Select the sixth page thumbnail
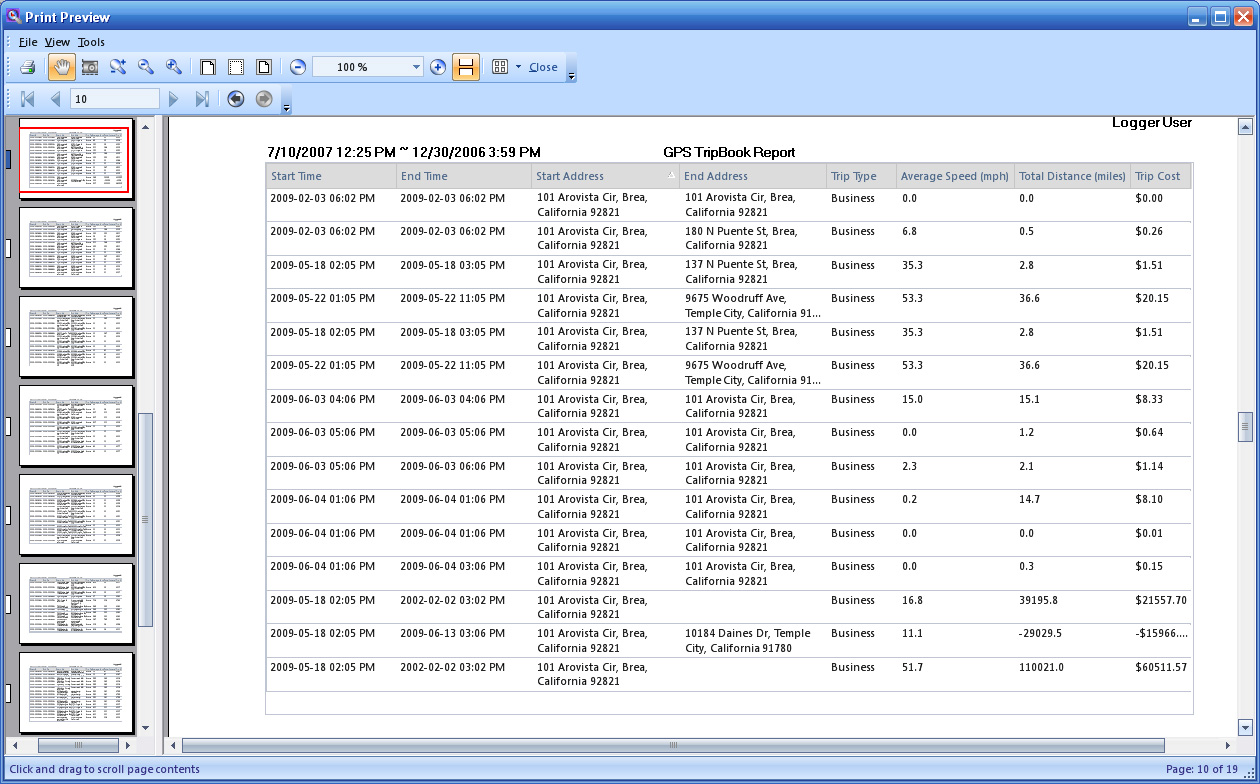 pos(75,603)
